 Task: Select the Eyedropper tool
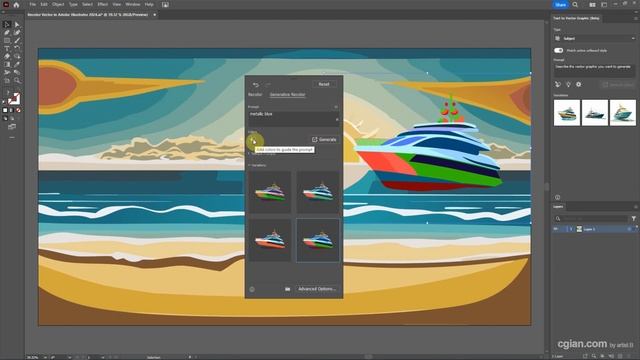[x=17, y=64]
